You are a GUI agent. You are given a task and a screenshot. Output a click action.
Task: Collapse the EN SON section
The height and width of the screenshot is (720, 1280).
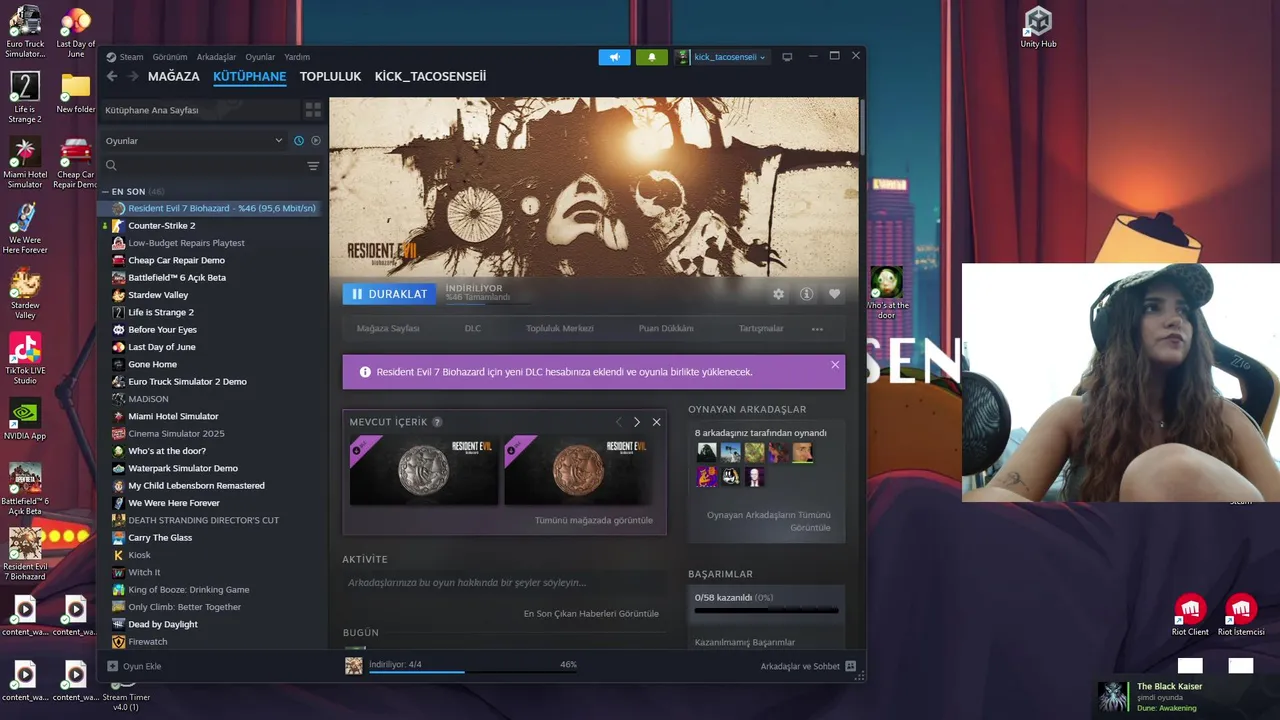click(x=133, y=191)
